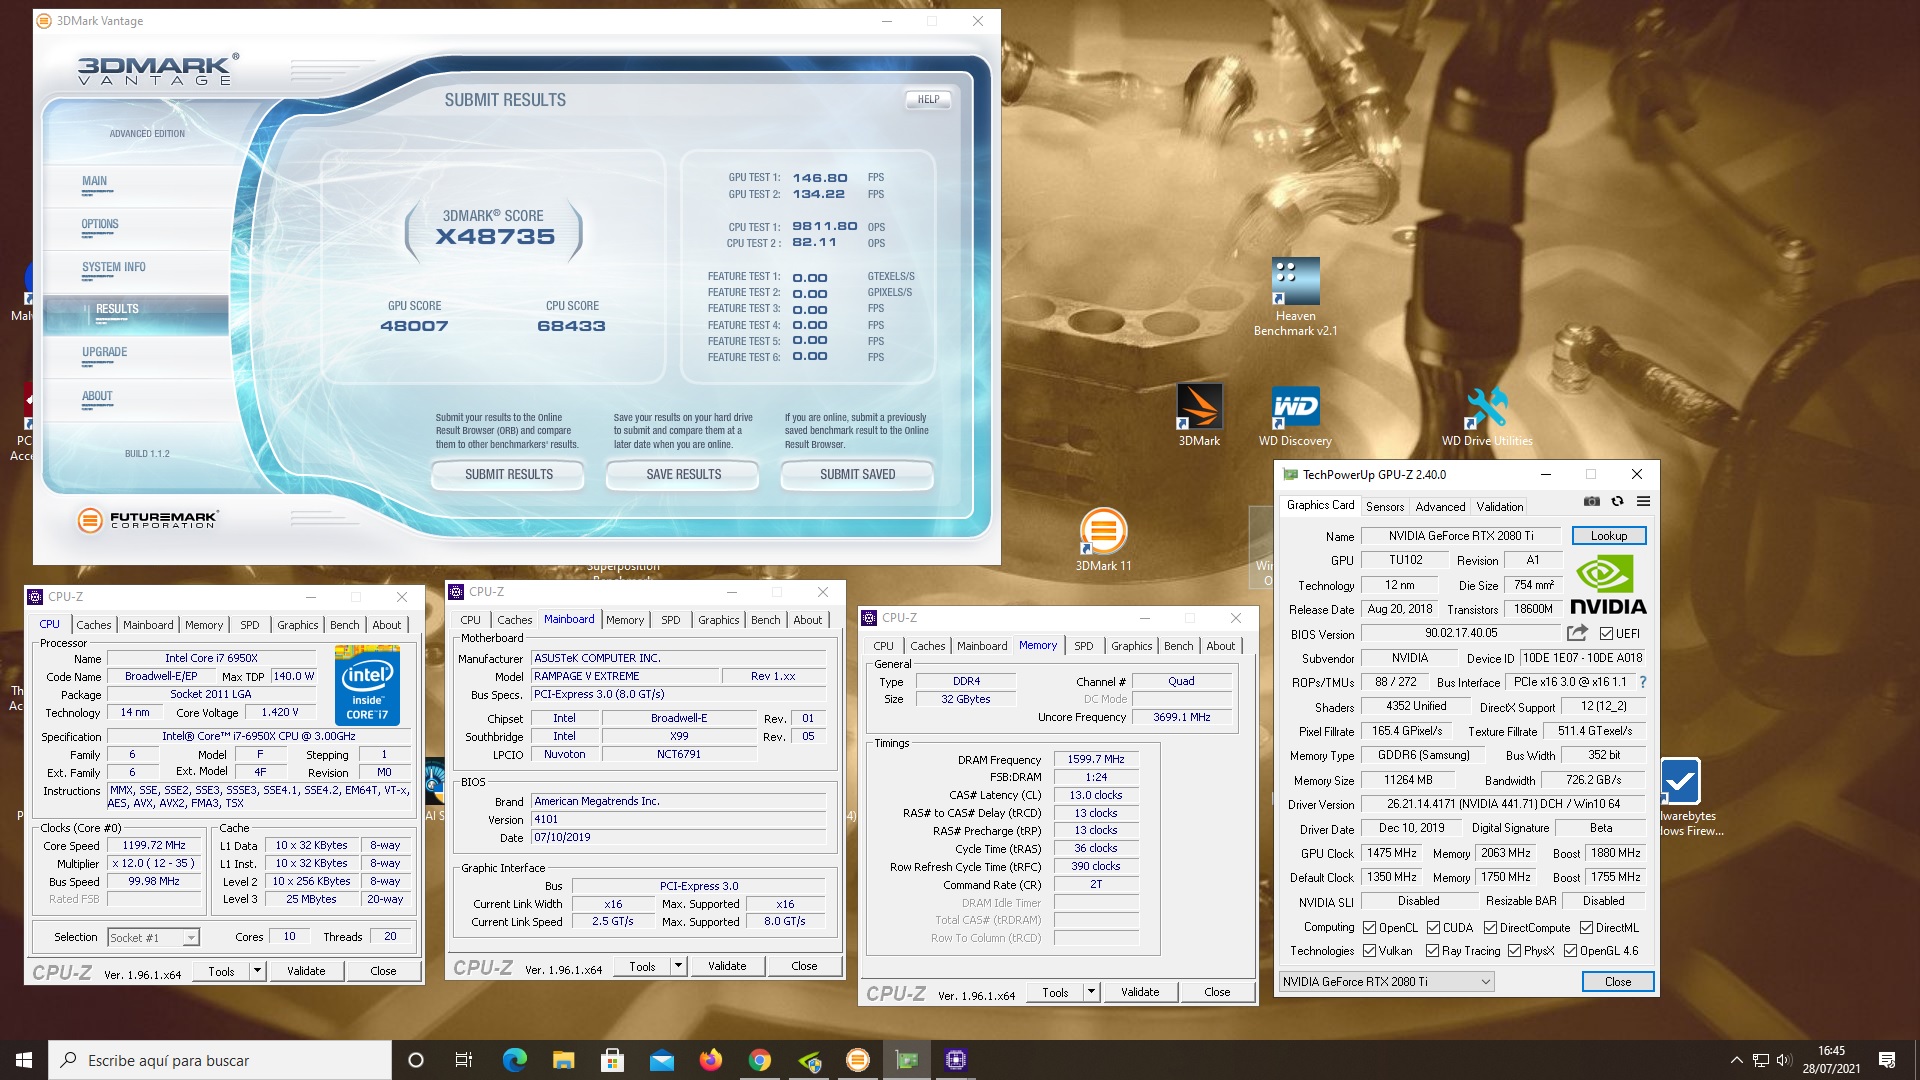This screenshot has width=1920, height=1080.
Task: Open the Heaven Benchmark v2.1 desktop shortcut
Action: tap(1295, 296)
